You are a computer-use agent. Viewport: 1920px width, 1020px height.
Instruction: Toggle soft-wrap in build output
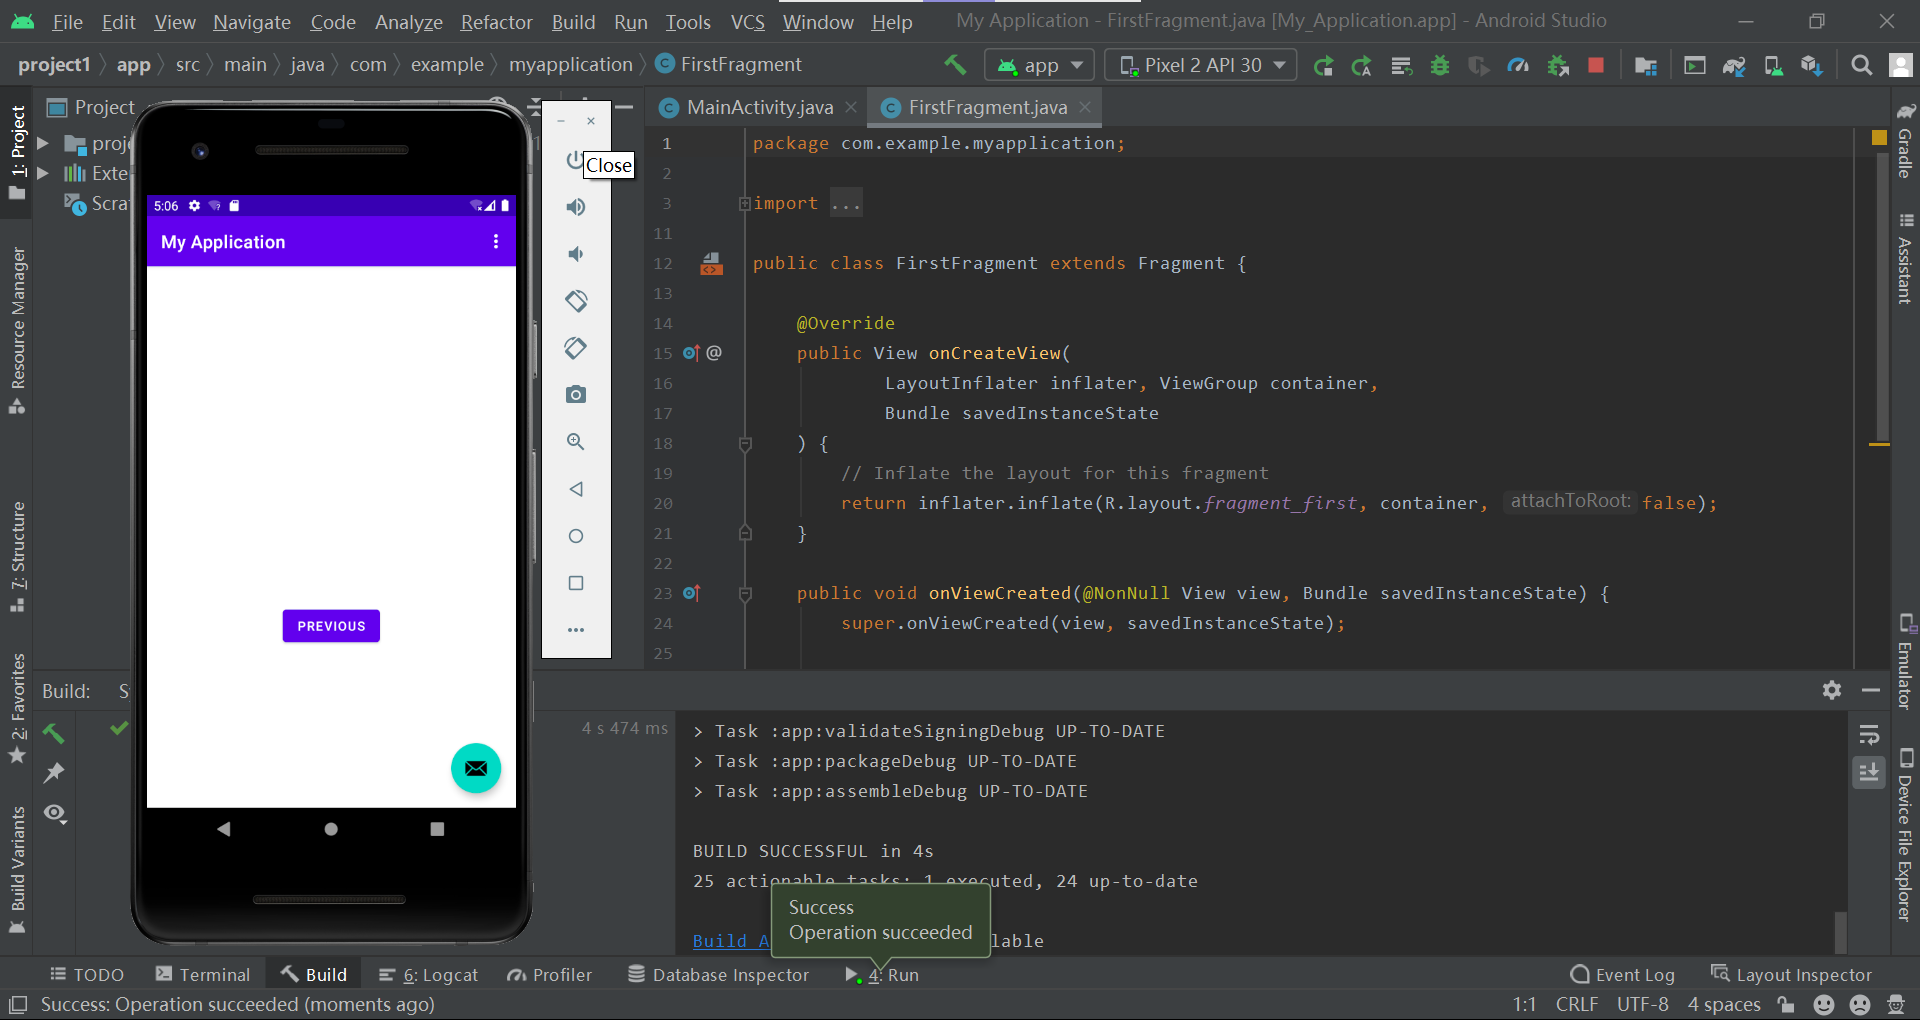[x=1869, y=735]
